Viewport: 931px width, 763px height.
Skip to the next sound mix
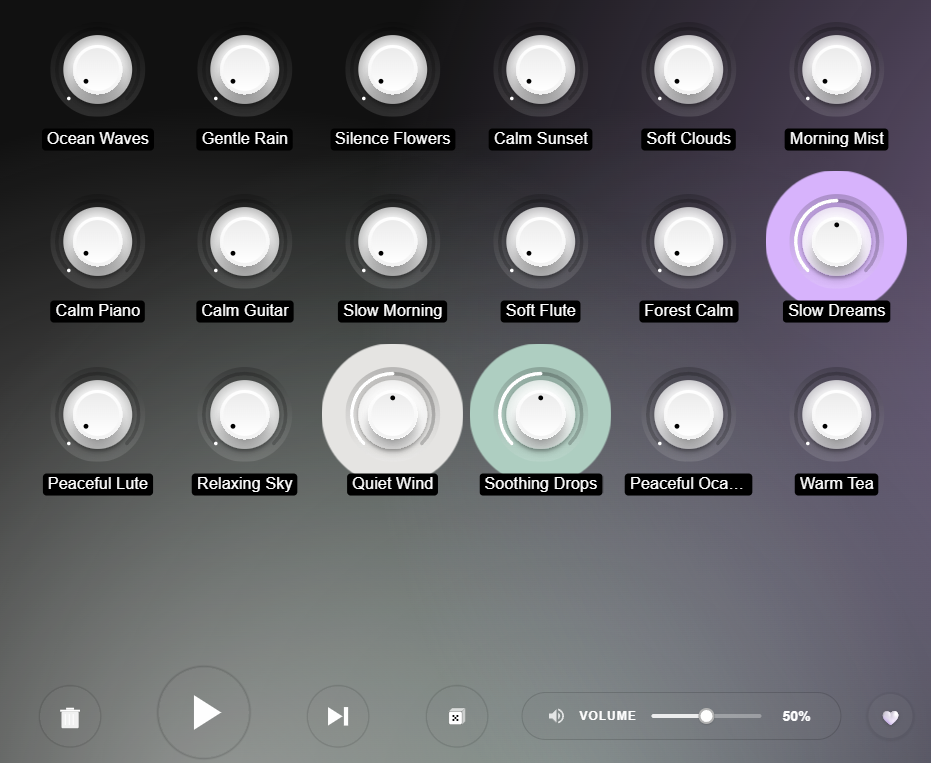pos(338,716)
